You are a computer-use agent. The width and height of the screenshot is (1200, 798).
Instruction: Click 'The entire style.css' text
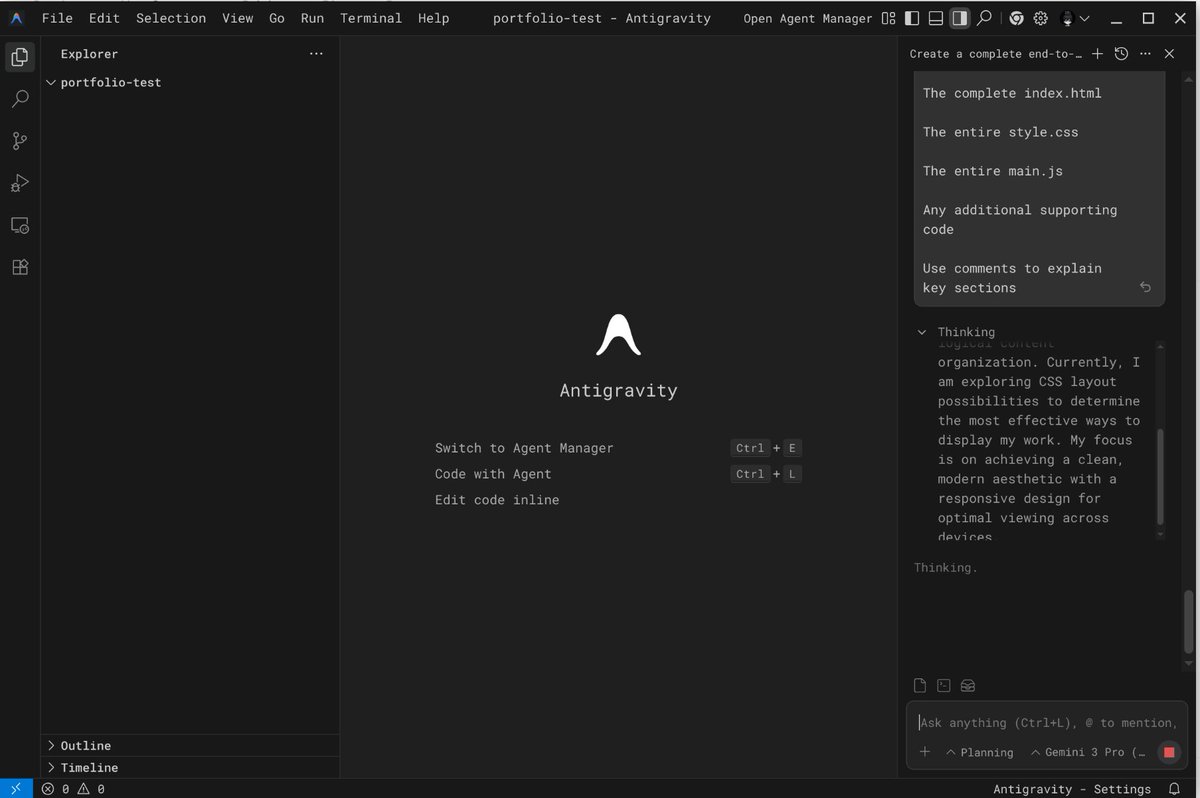(x=1001, y=132)
